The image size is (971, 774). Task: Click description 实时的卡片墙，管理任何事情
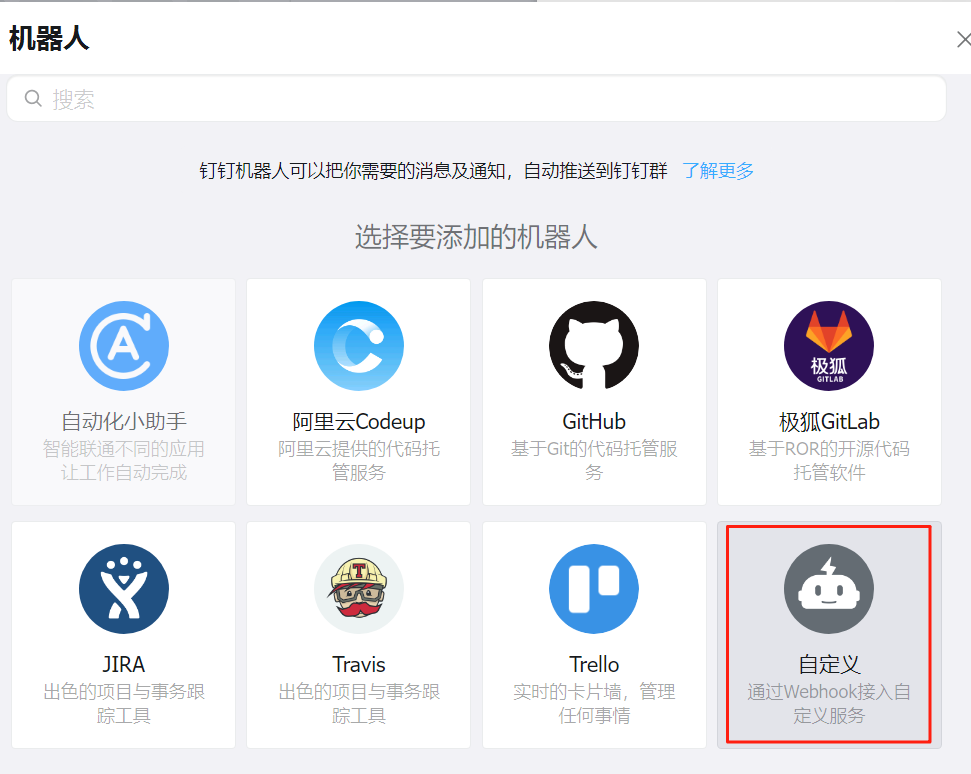pos(594,704)
